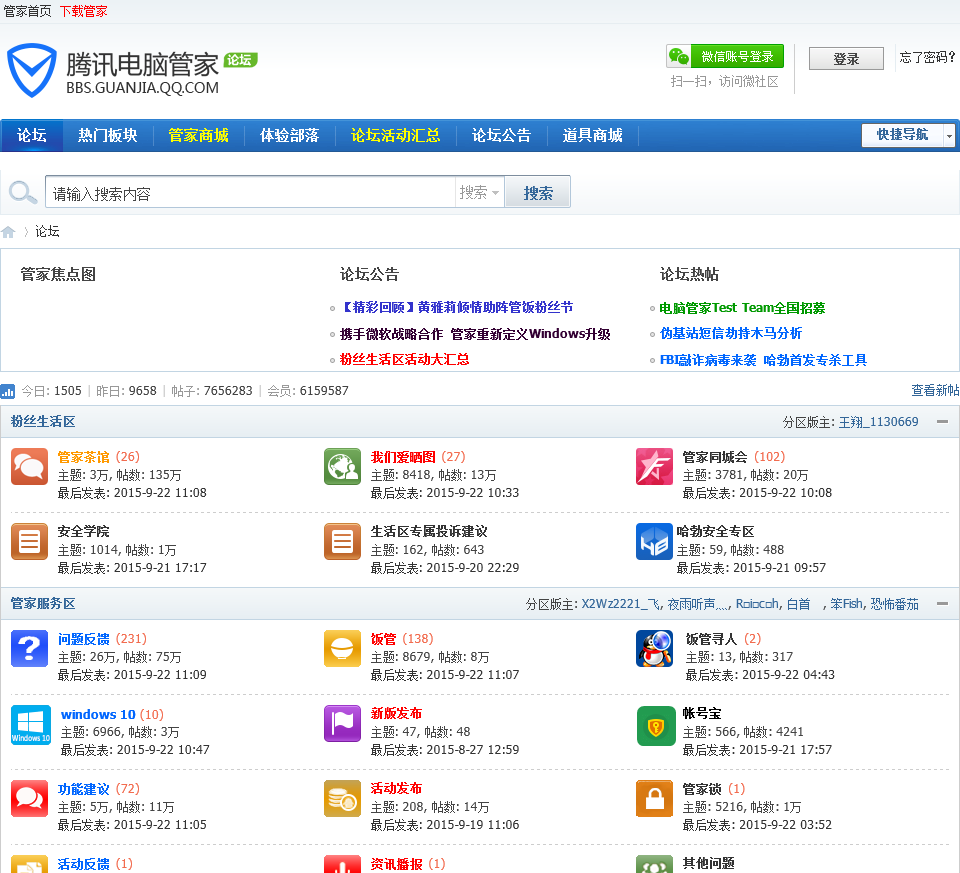960x873 pixels.
Task: Click the 管家锁 orange padlock icon
Action: click(x=654, y=798)
